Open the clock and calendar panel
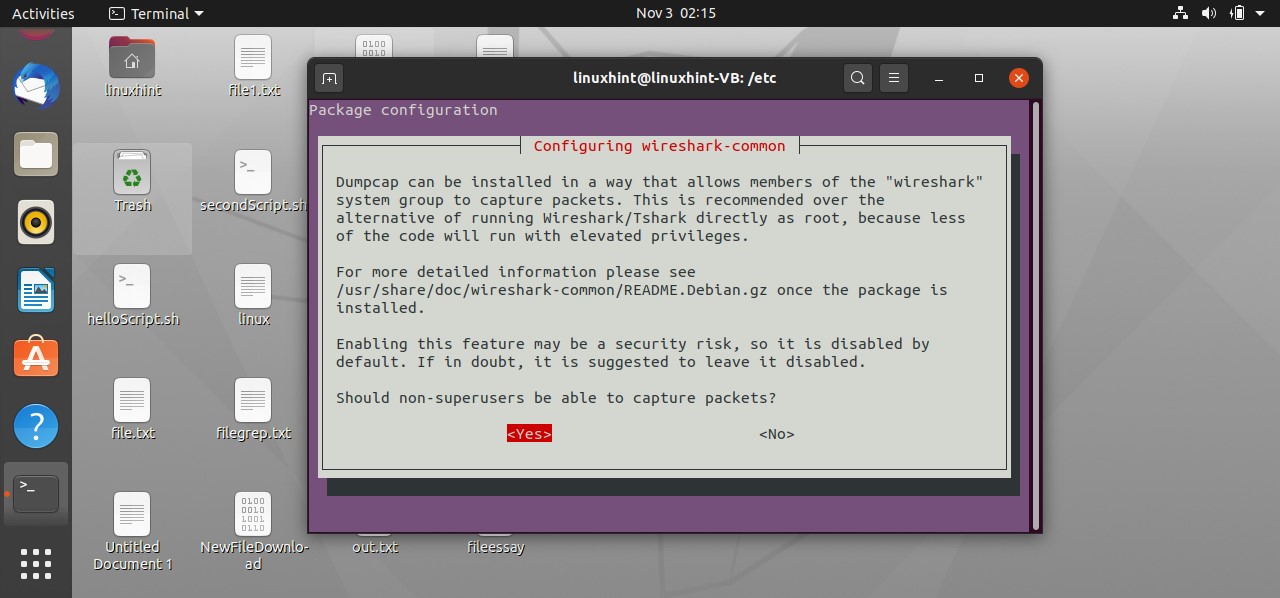The height and width of the screenshot is (598, 1280). coord(676,13)
